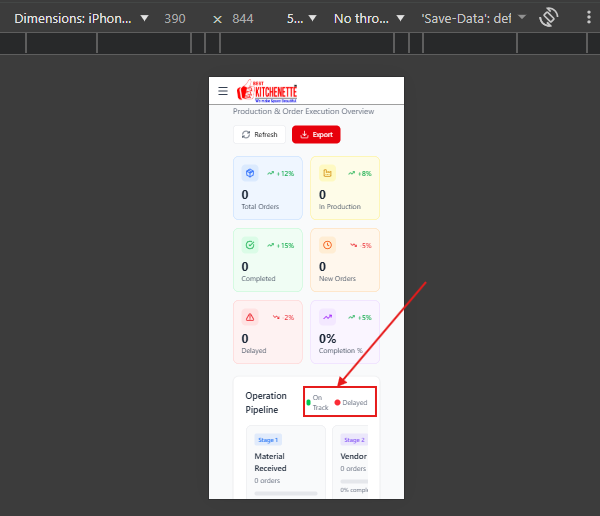
Task: Open the zoom percentage dropdown
Action: pyautogui.click(x=302, y=18)
